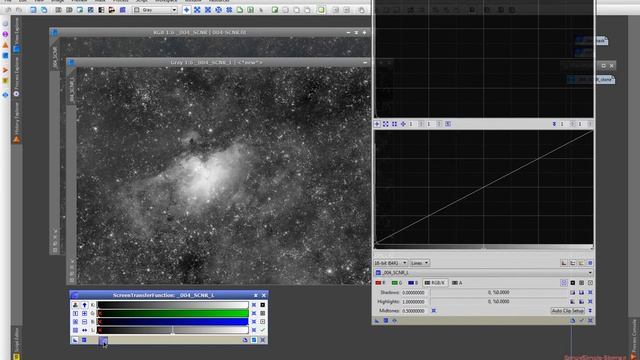
Task: Toggle STF link RGB channels icon
Action: (x=75, y=313)
